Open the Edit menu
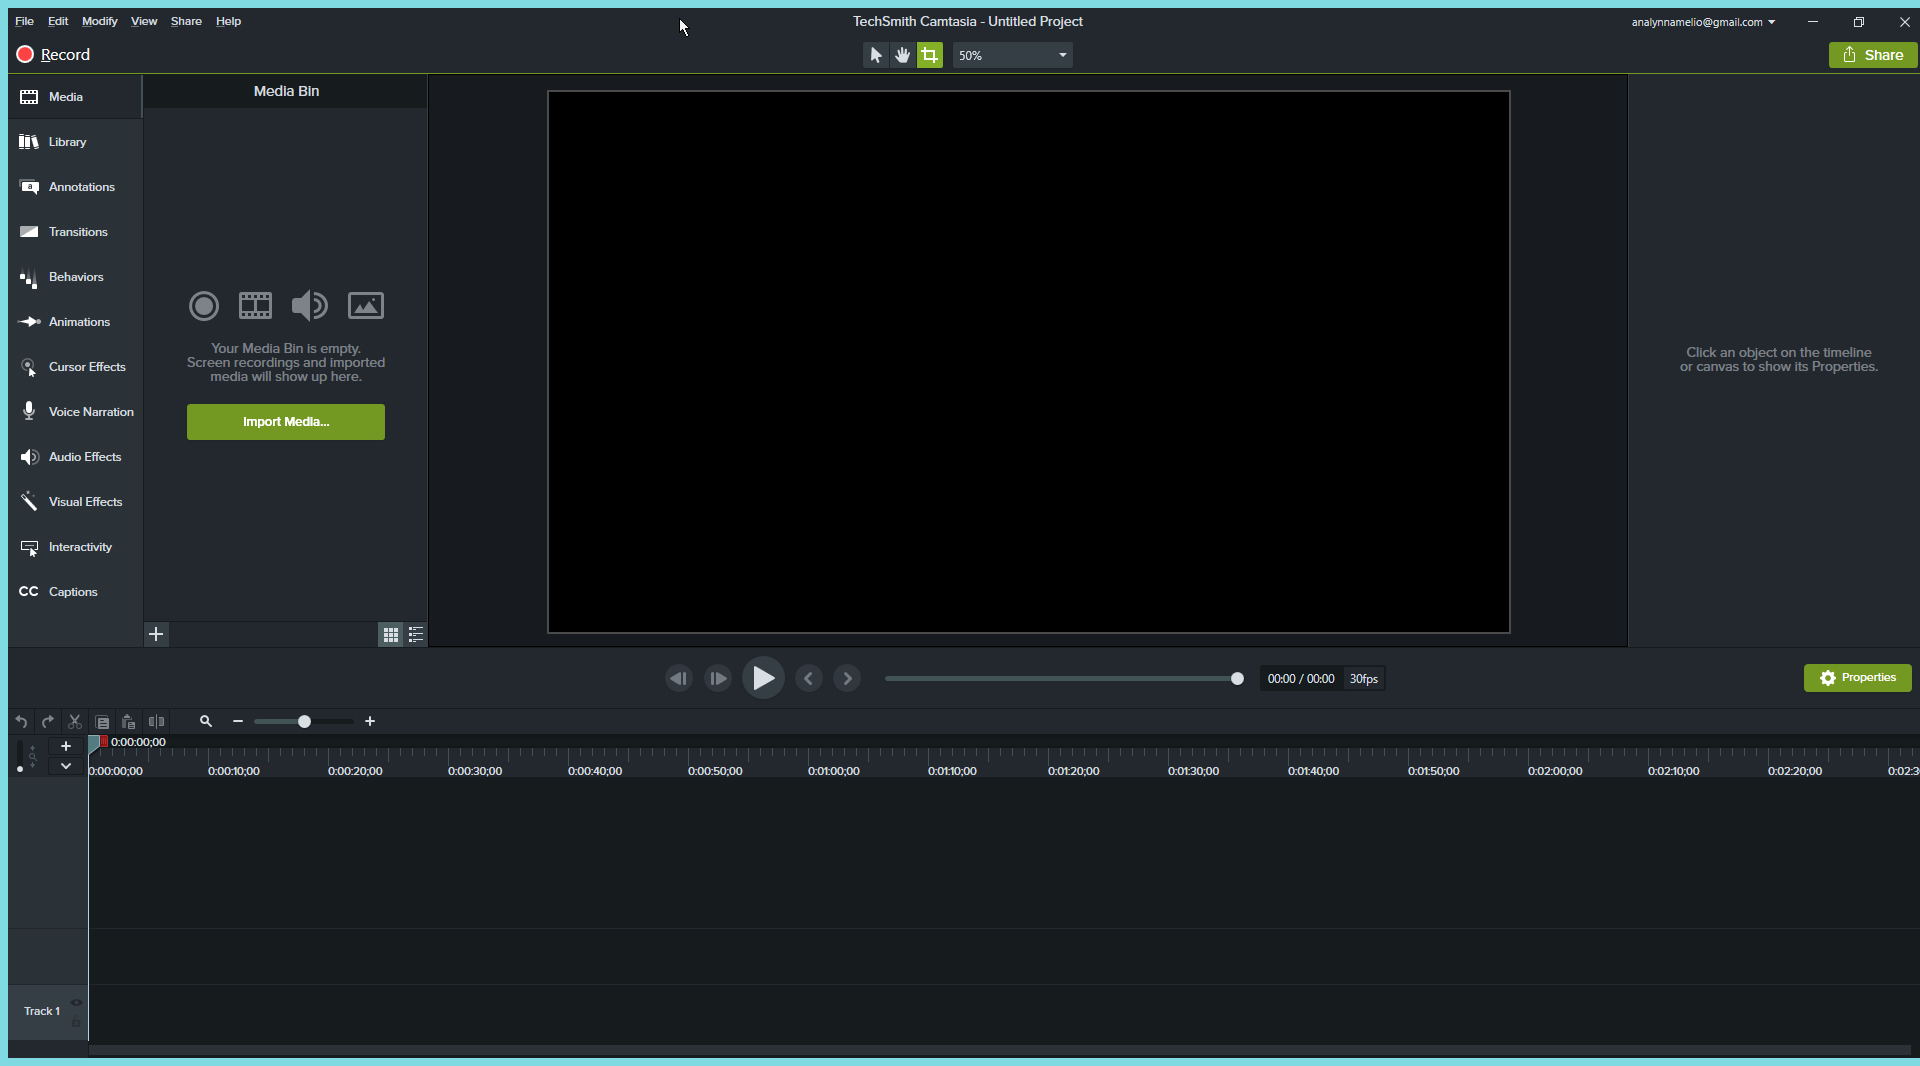The image size is (1920, 1066). [58, 21]
